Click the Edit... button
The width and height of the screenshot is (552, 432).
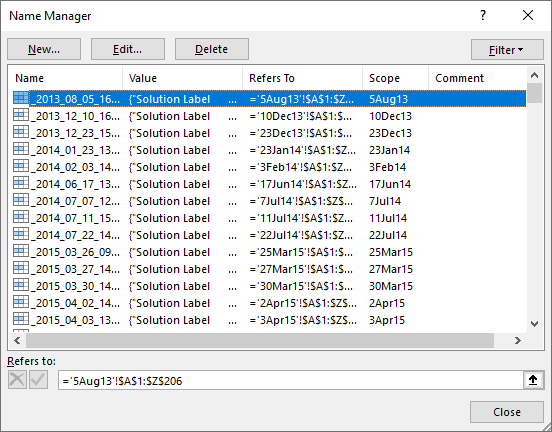[128, 49]
